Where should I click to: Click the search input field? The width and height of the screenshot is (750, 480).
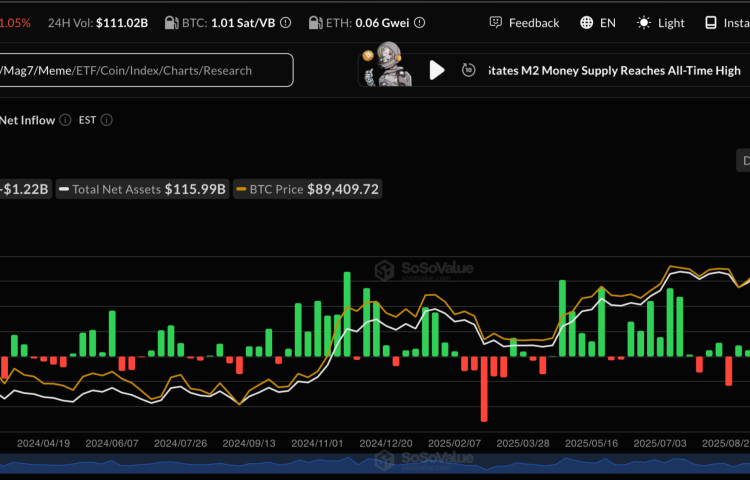(146, 70)
